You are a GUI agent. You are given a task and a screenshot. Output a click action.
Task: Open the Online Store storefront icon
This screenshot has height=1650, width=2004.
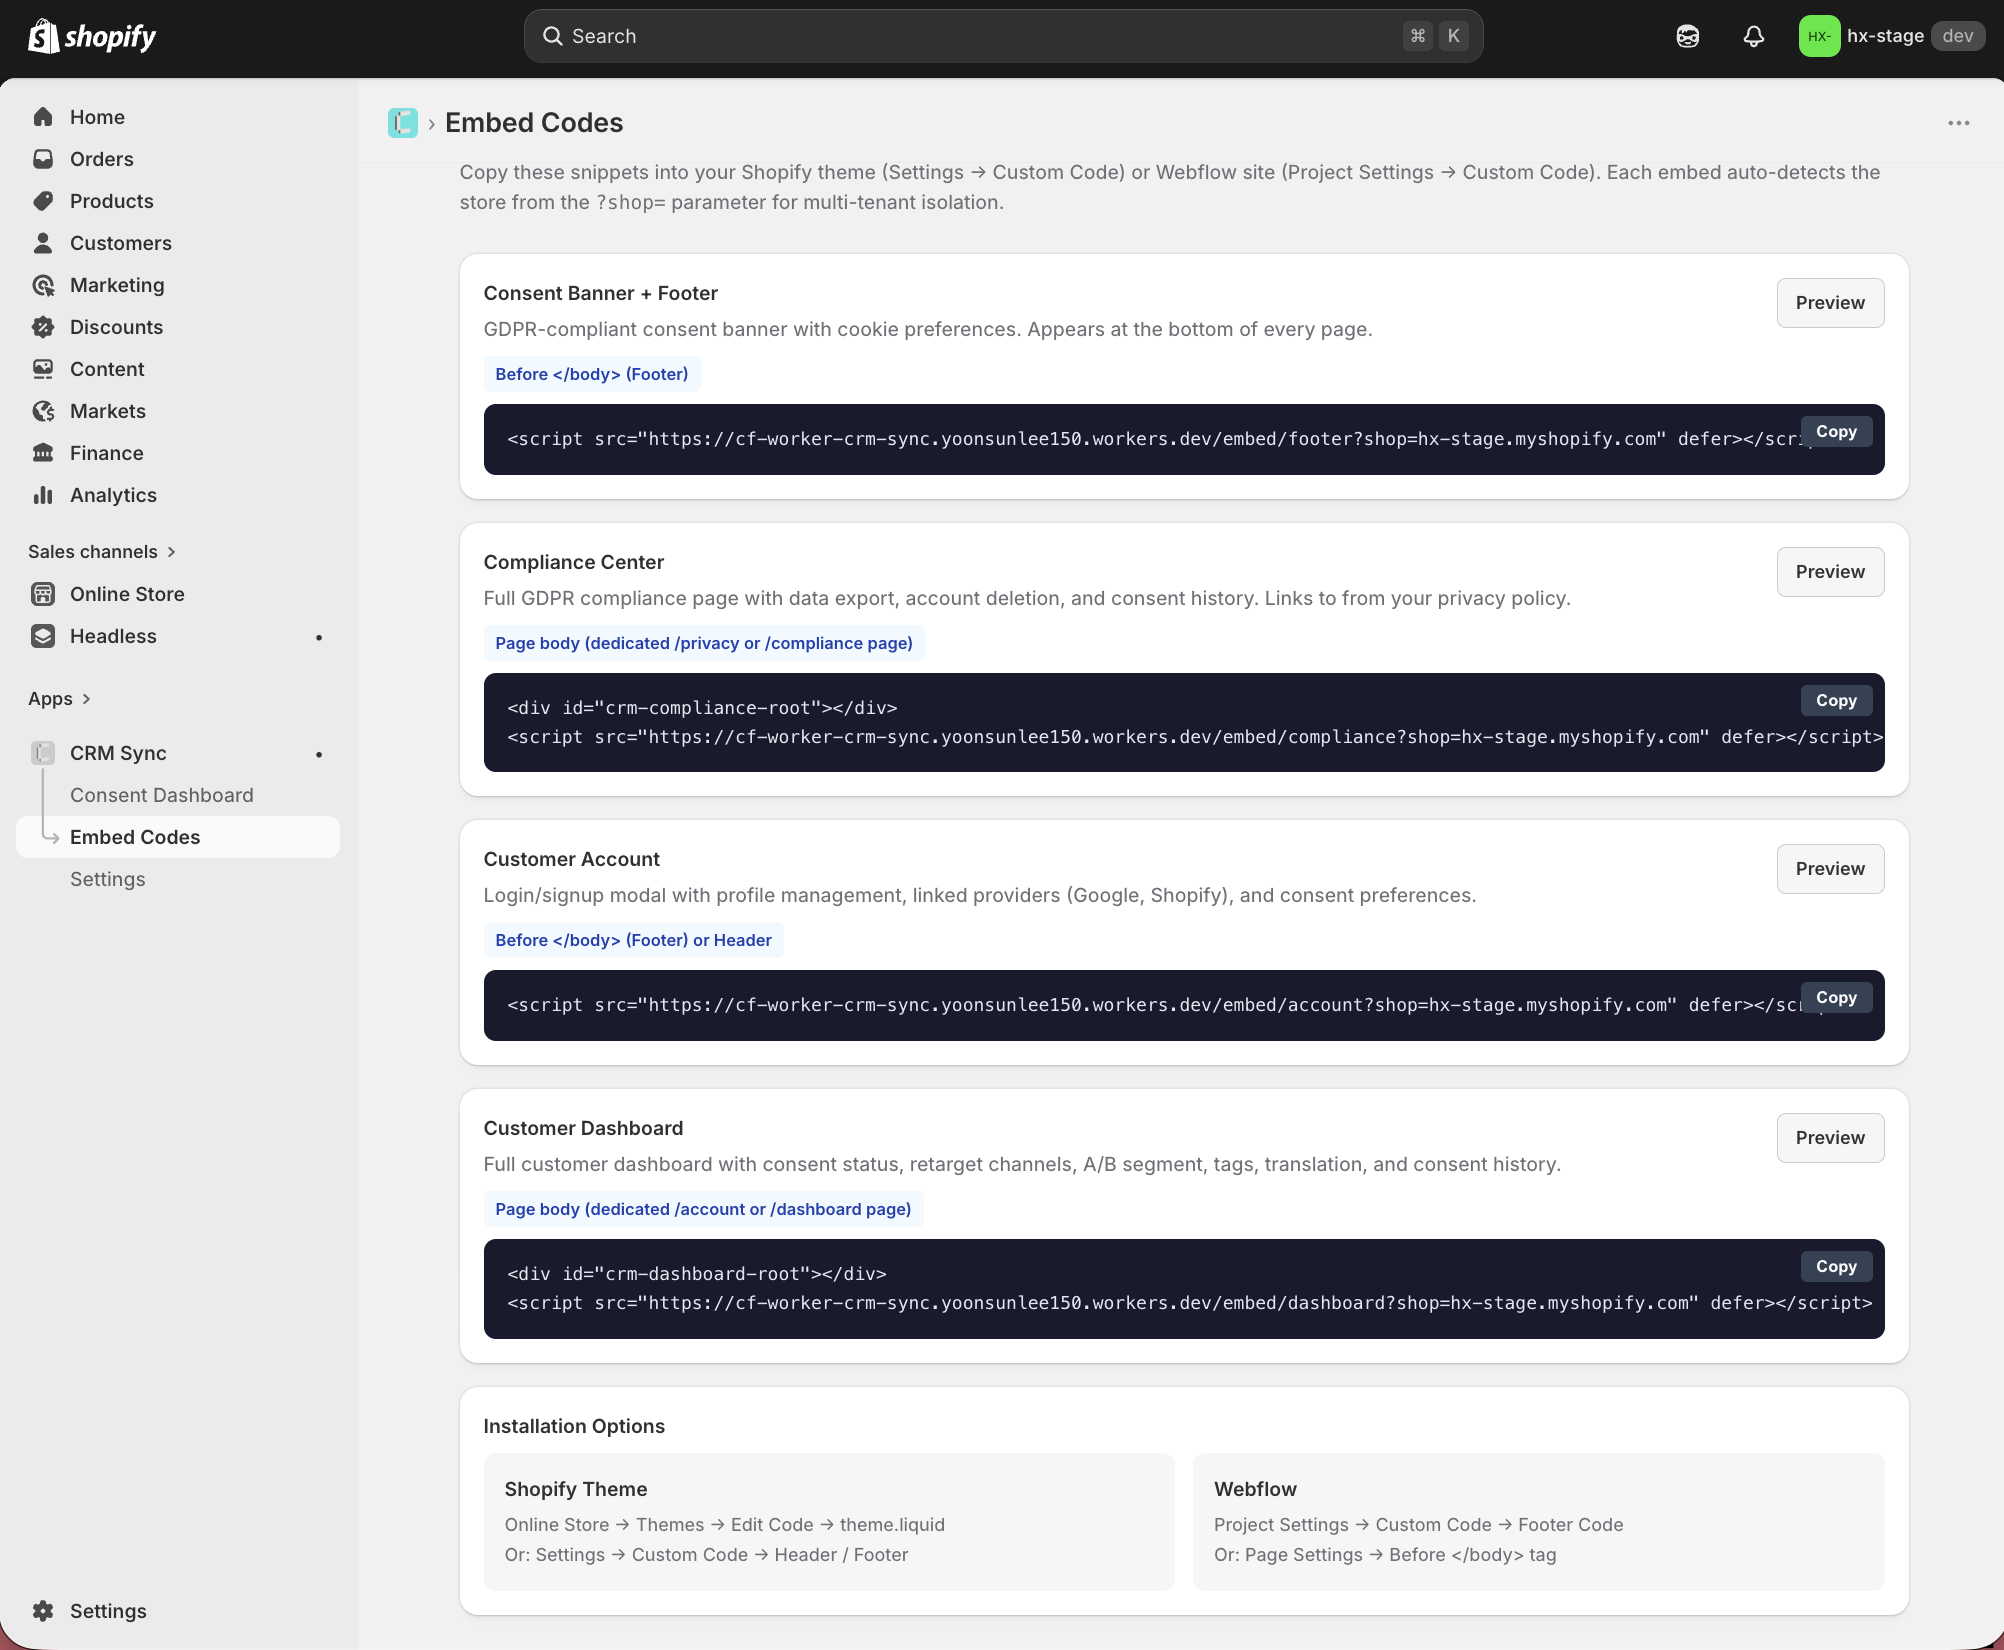[43, 594]
